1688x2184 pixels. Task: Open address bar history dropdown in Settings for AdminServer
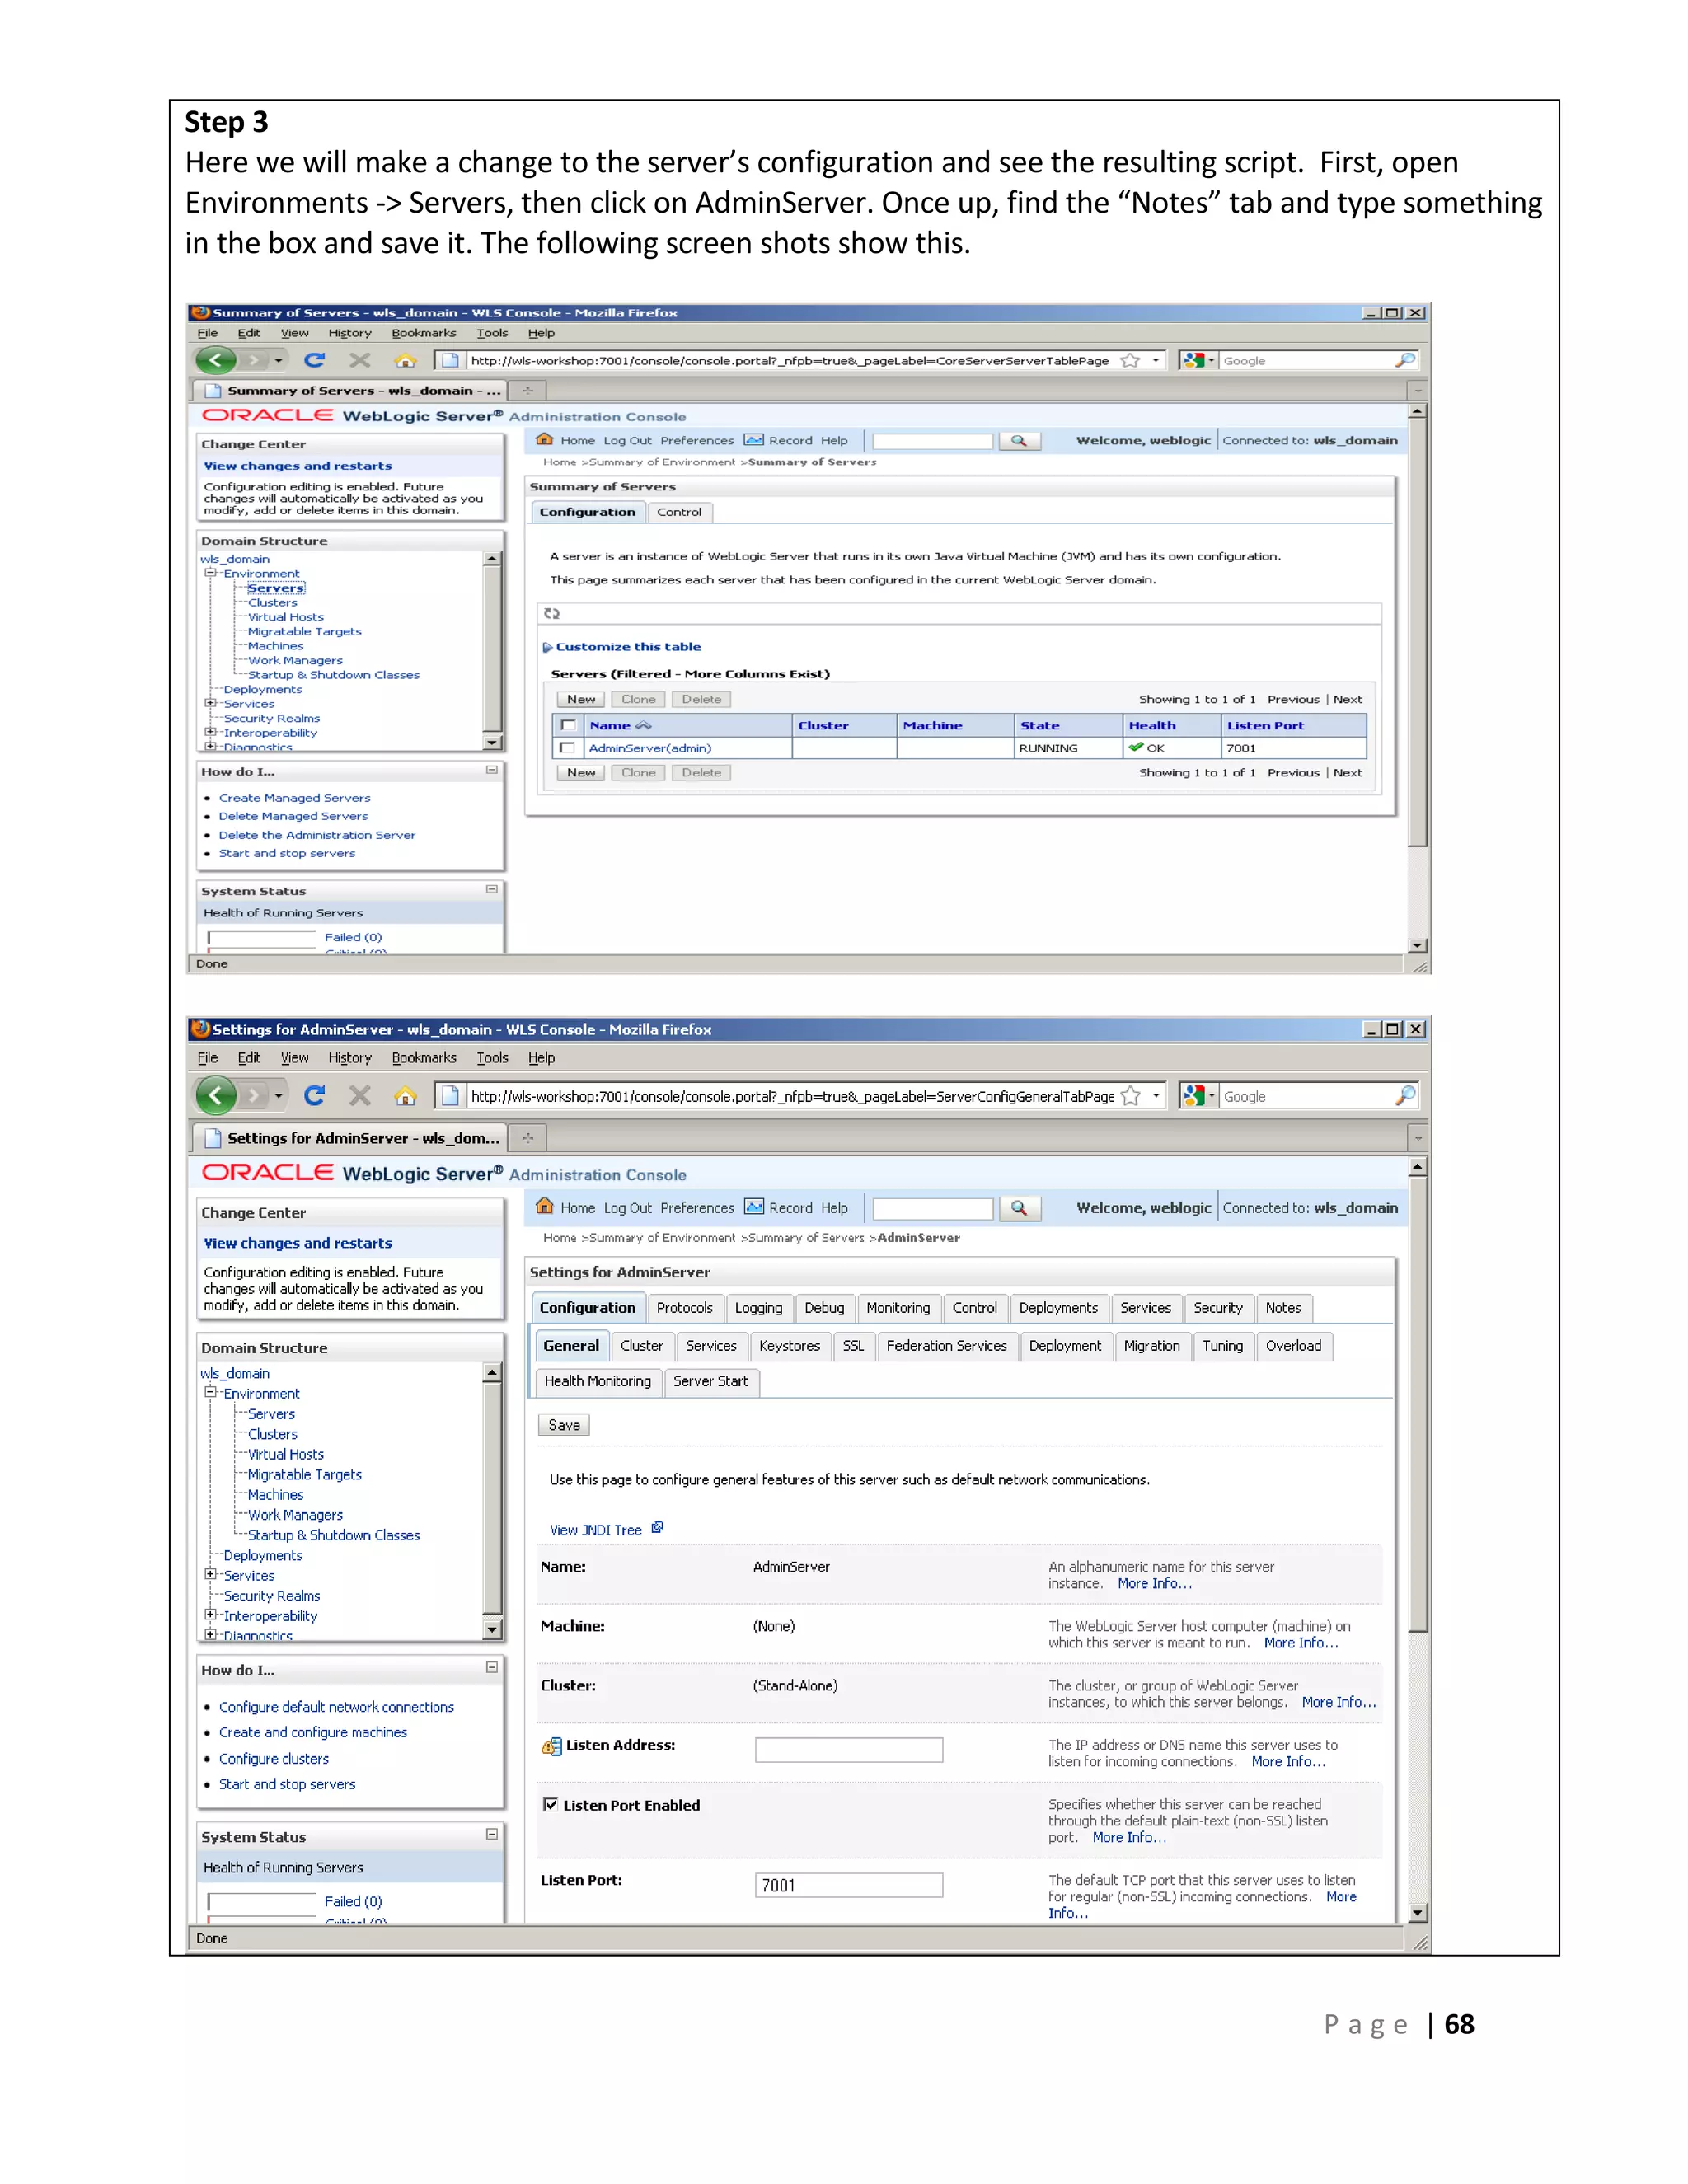click(1156, 1096)
